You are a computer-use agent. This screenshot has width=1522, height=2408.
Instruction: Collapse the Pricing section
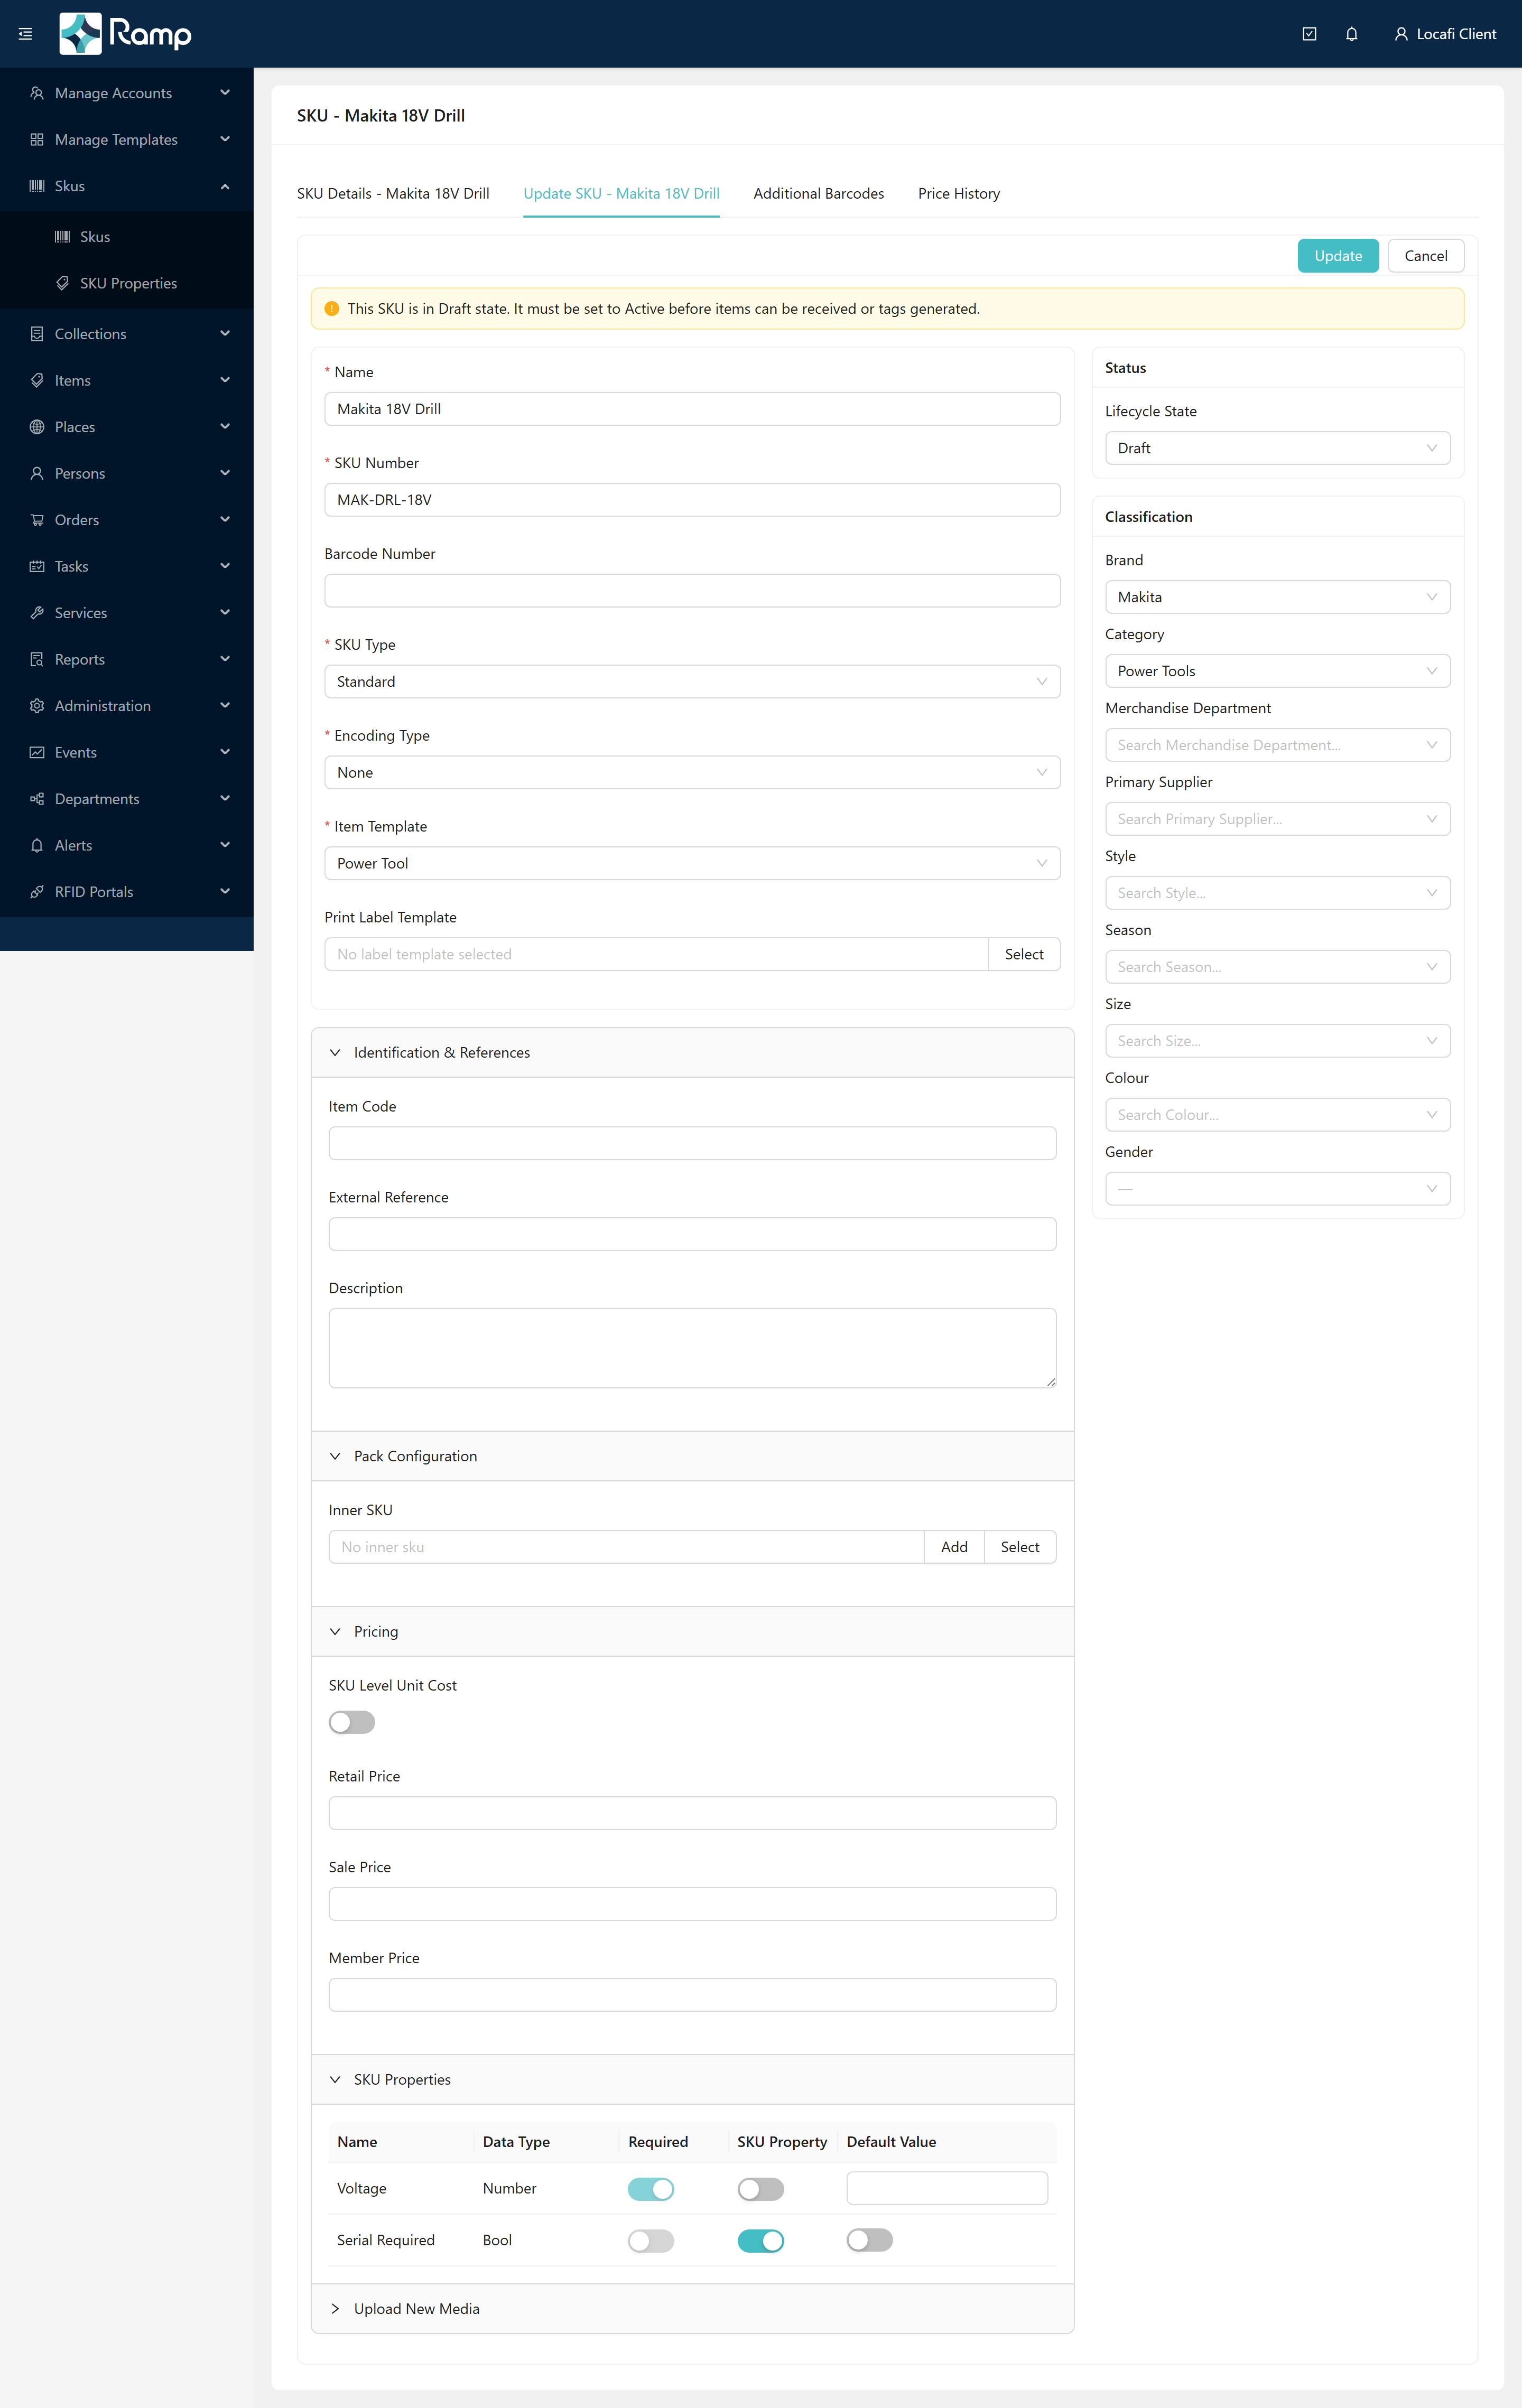692,1632
